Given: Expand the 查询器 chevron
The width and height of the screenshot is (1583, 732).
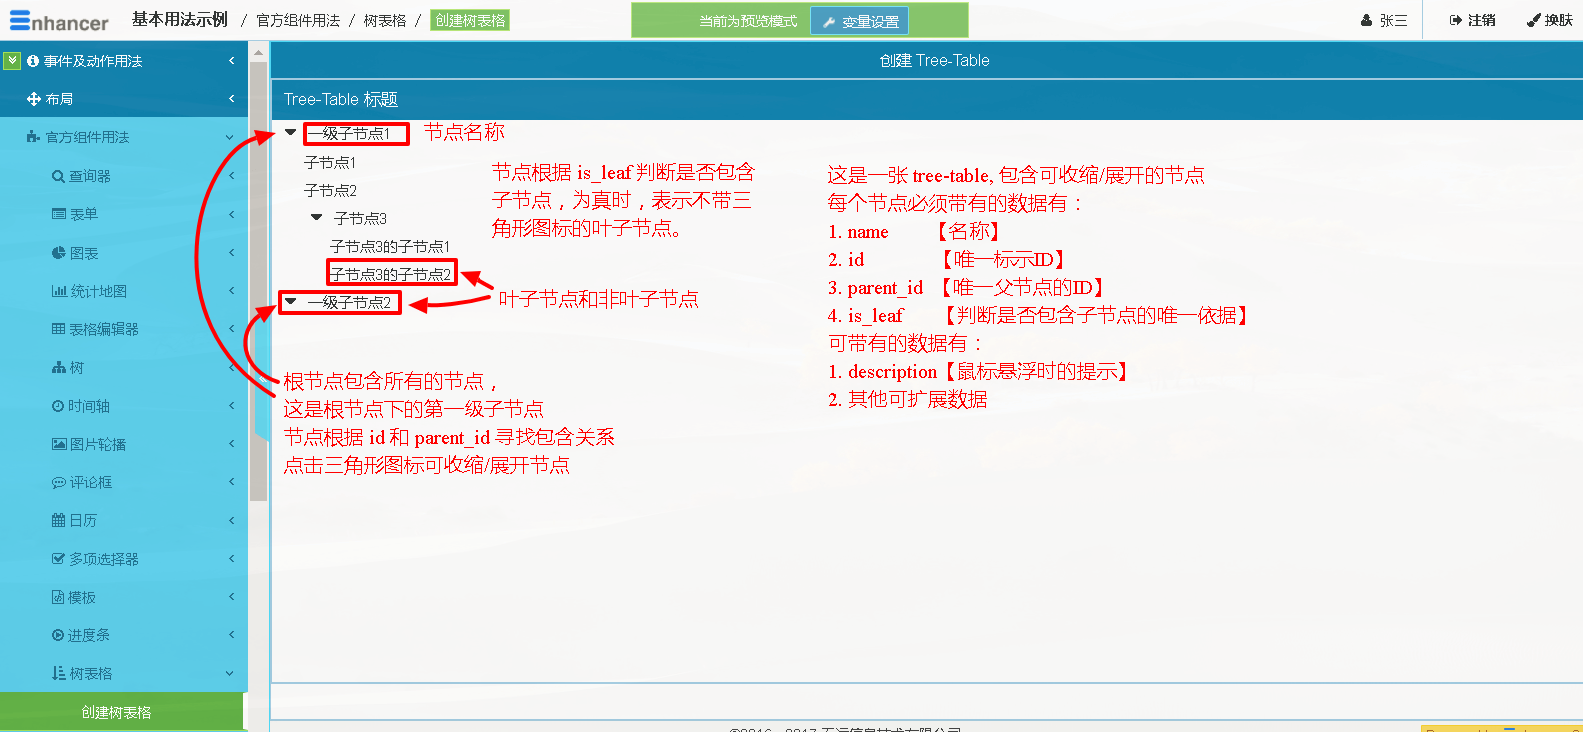Looking at the screenshot, I should 231,176.
